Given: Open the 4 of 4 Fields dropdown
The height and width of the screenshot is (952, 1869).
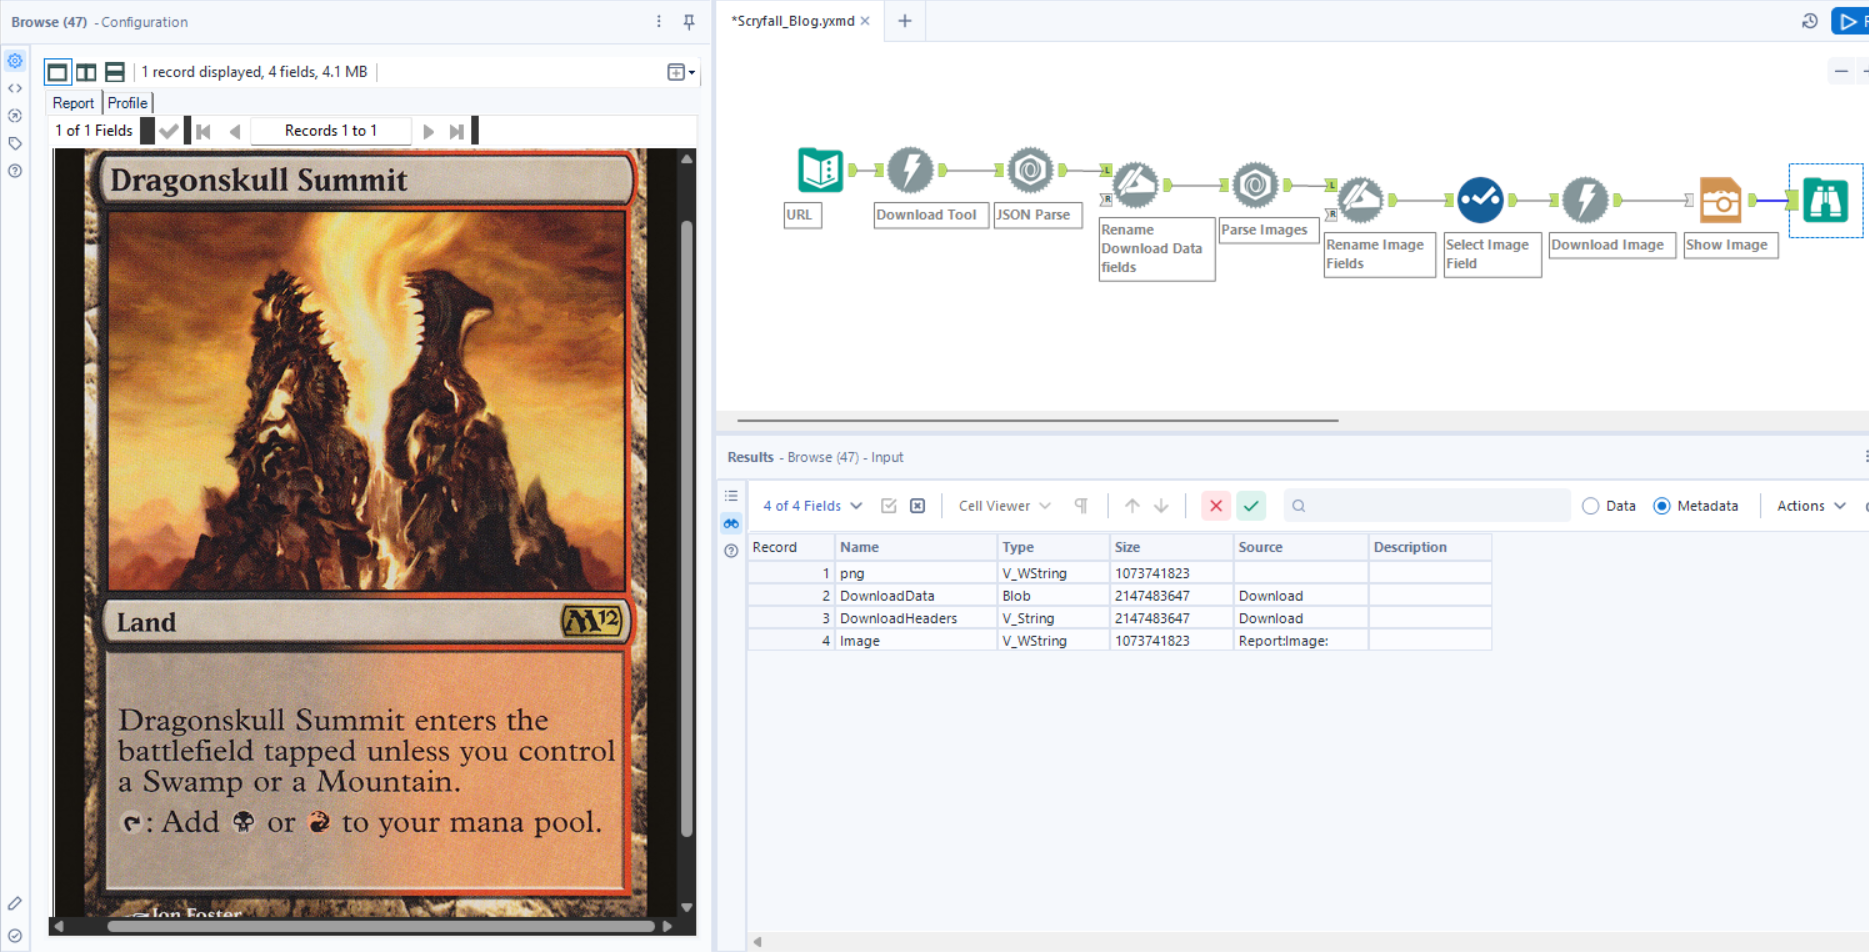Looking at the screenshot, I should [x=812, y=506].
